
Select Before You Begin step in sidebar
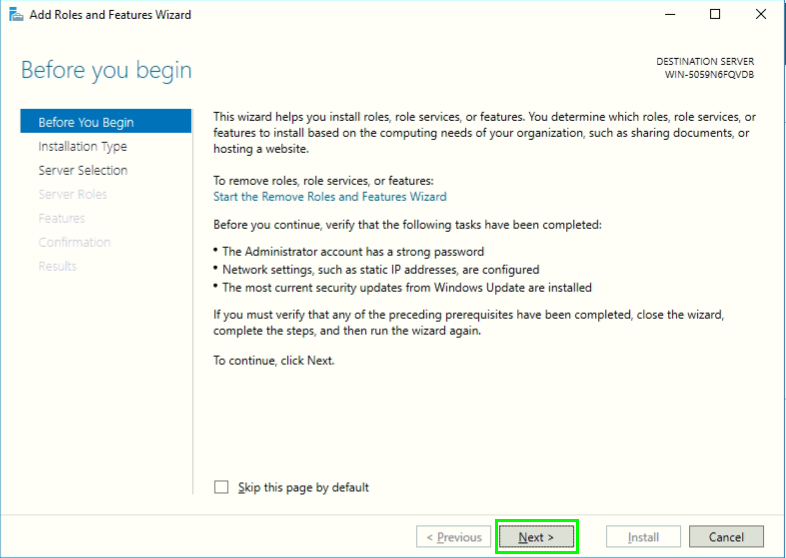[106, 122]
